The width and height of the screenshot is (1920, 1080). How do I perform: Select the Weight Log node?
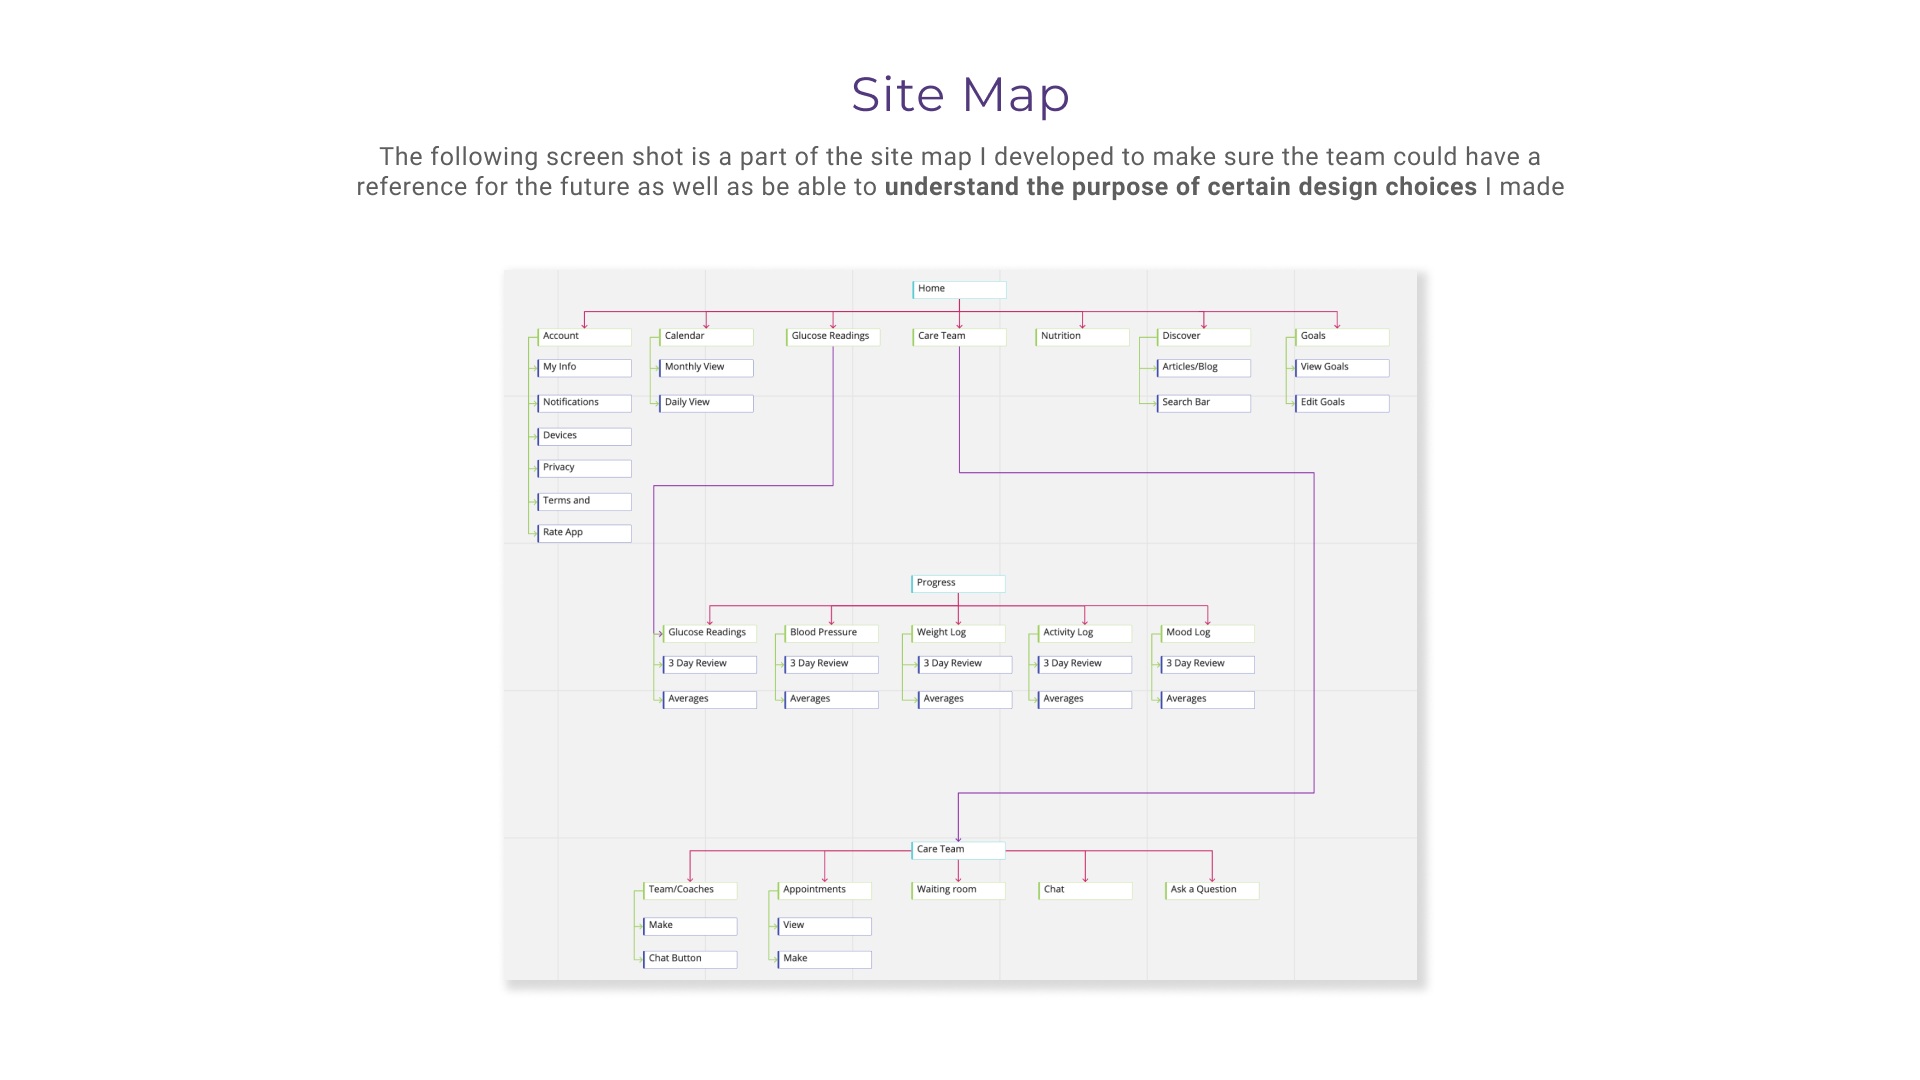(x=958, y=633)
